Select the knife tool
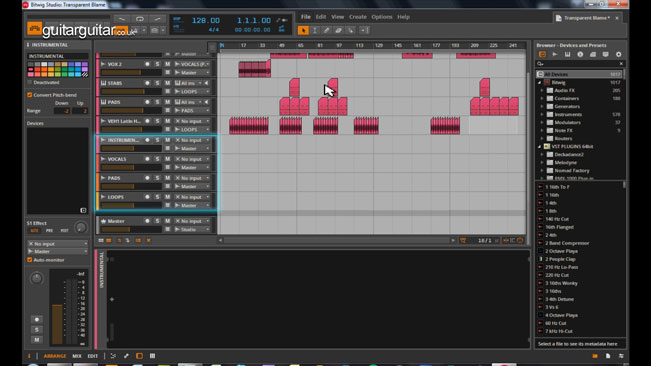 coord(350,30)
